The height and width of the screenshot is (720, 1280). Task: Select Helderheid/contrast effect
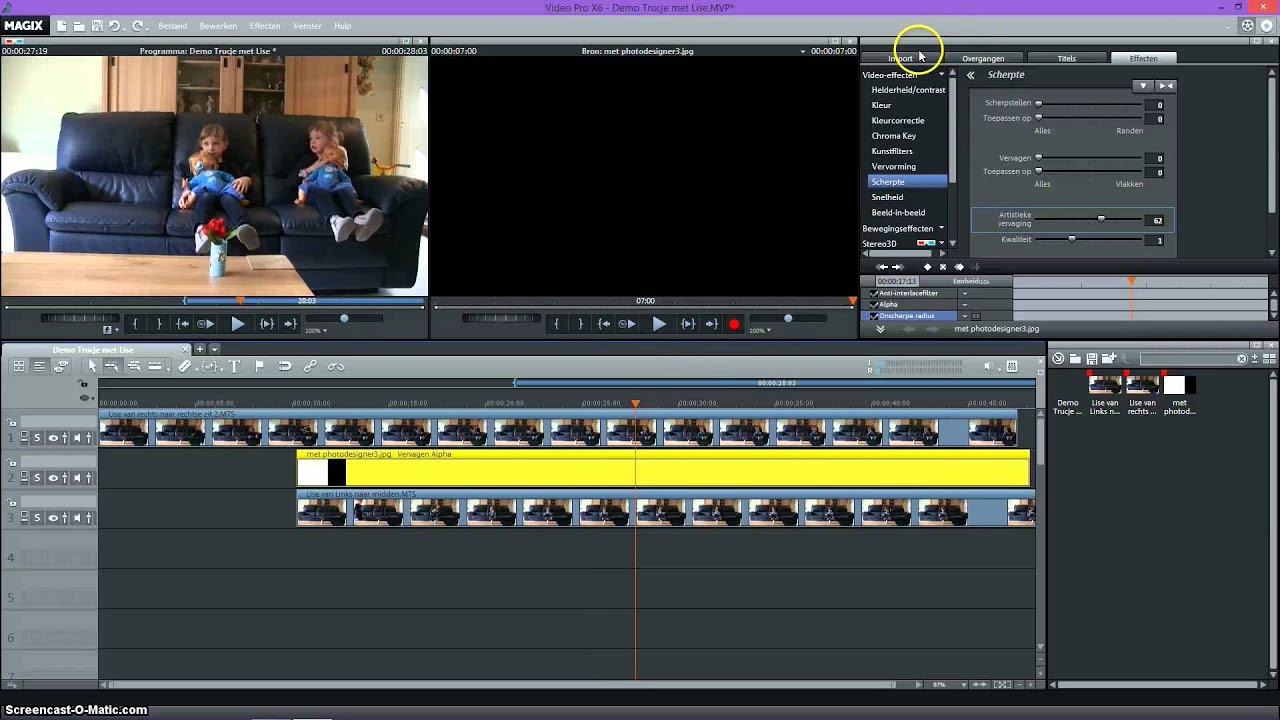(908, 90)
